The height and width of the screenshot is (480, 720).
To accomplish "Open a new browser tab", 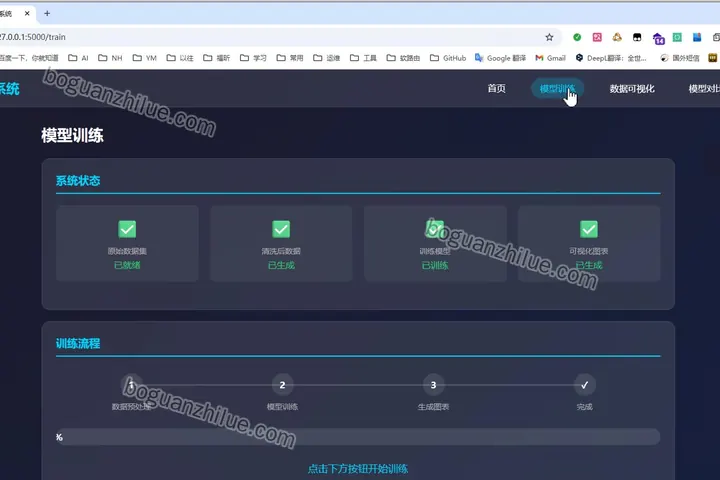I will coord(47,13).
